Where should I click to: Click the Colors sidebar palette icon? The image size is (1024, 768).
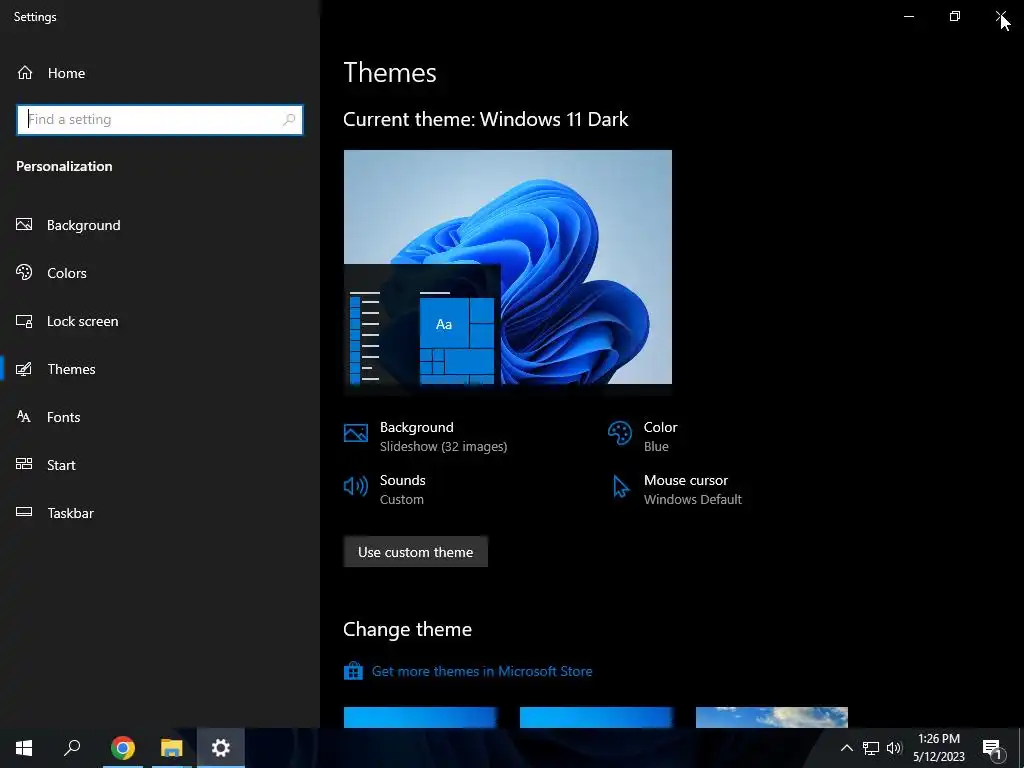[24, 272]
